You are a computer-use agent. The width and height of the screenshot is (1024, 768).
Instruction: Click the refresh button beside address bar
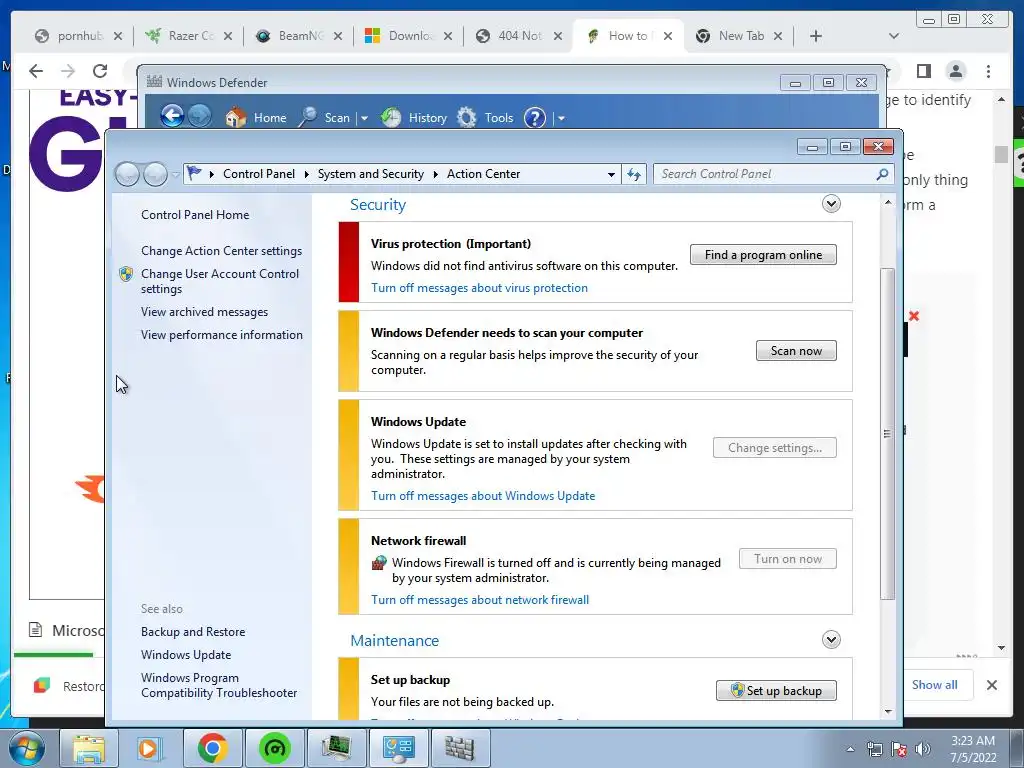coord(633,174)
